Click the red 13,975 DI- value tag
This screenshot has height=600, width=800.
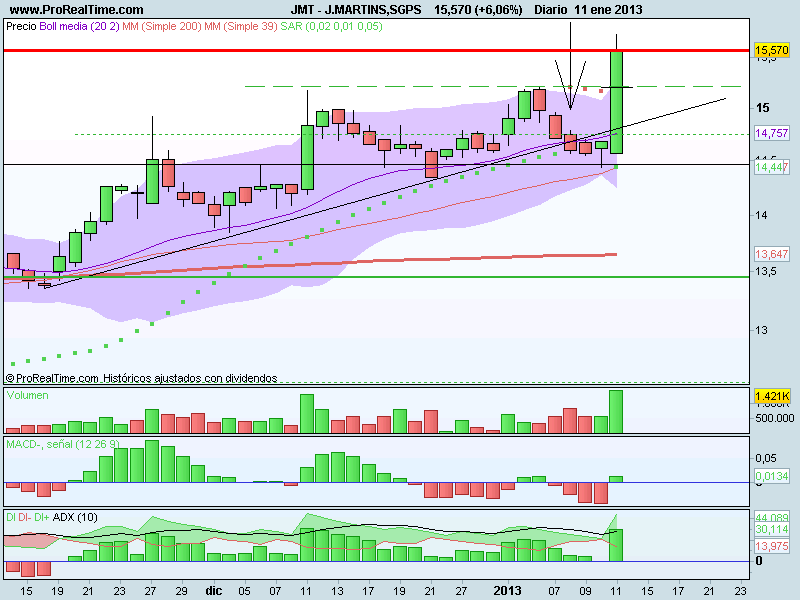click(771, 546)
